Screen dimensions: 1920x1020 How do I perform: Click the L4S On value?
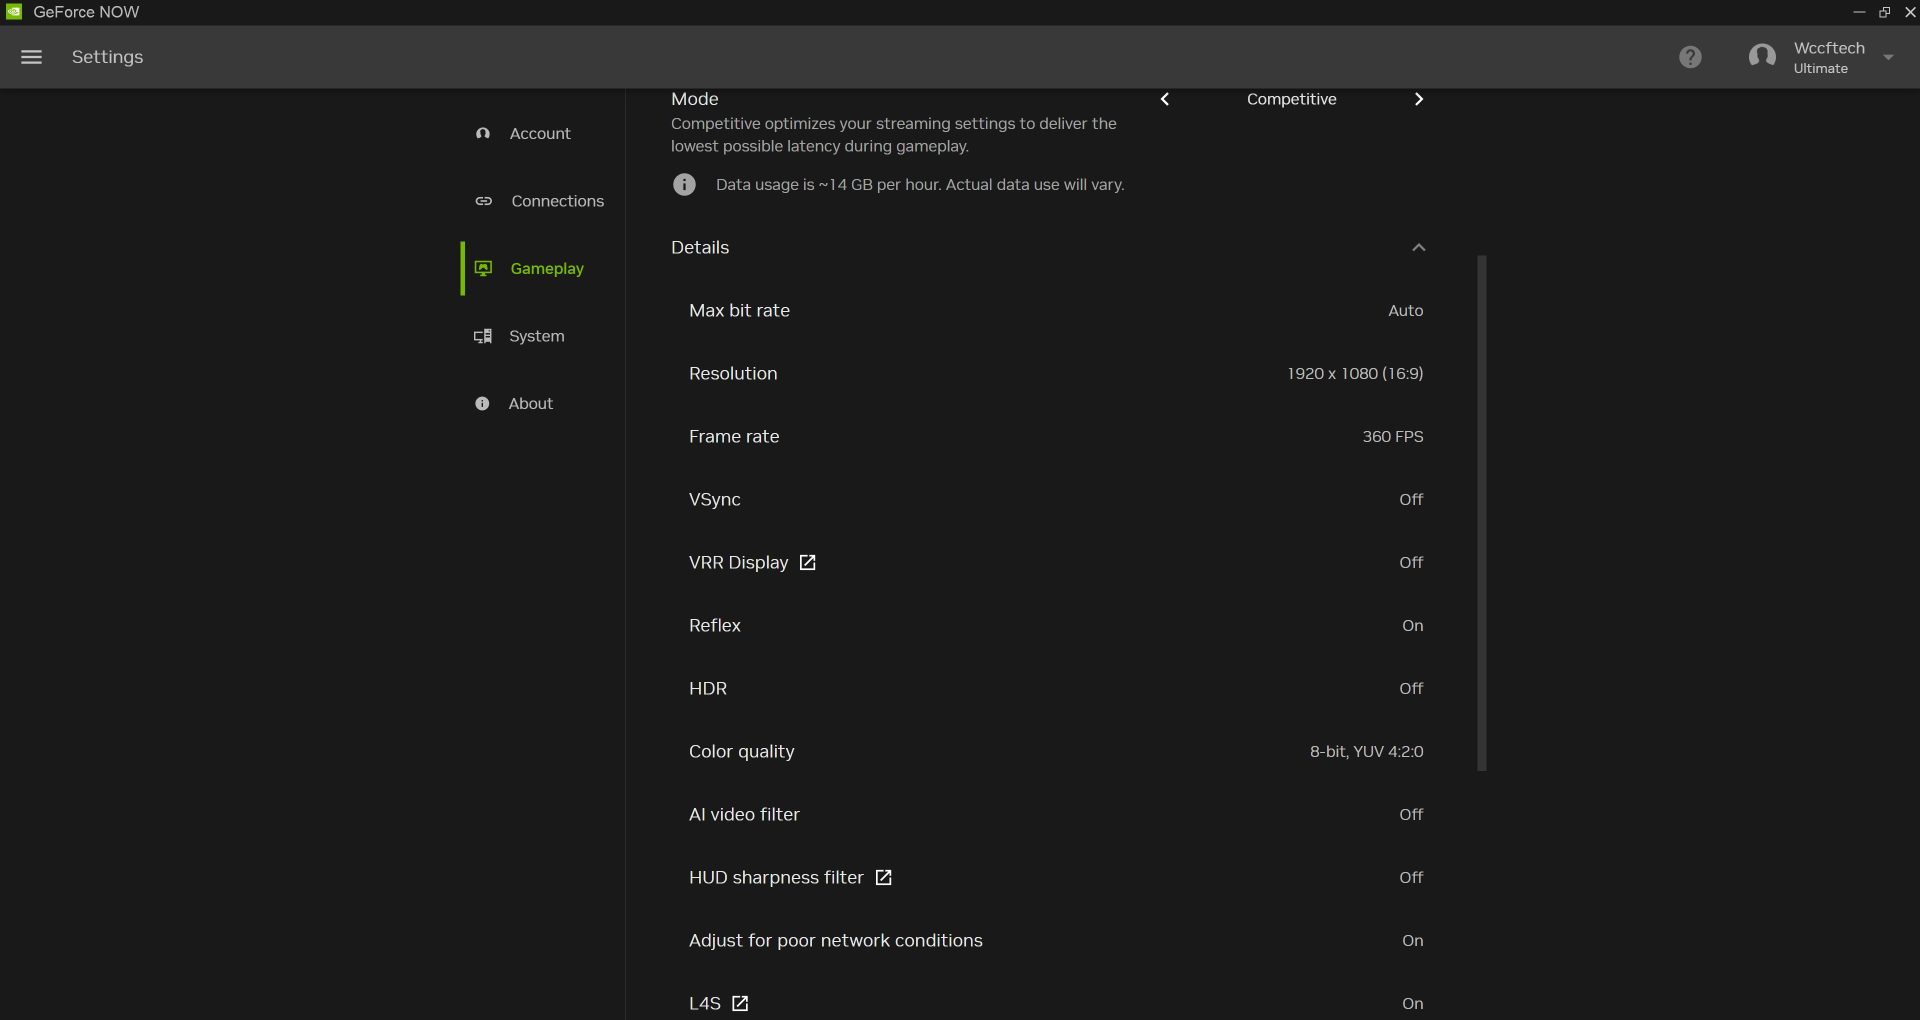point(1412,1003)
